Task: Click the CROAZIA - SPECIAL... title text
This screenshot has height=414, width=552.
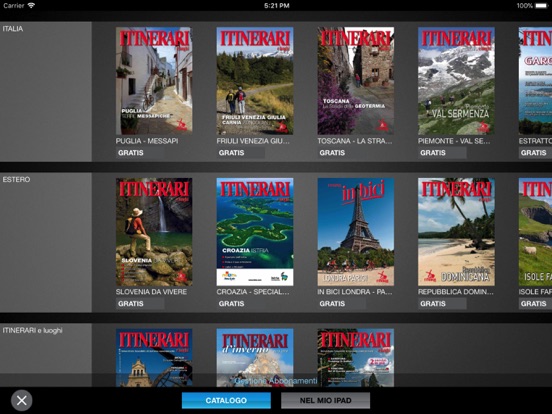Action: pyautogui.click(x=253, y=292)
